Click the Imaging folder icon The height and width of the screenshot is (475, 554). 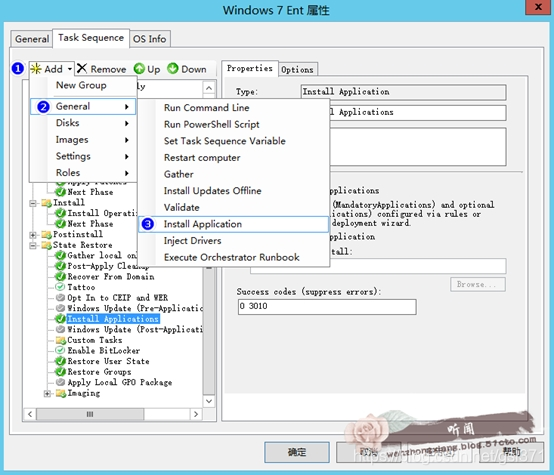(x=61, y=393)
